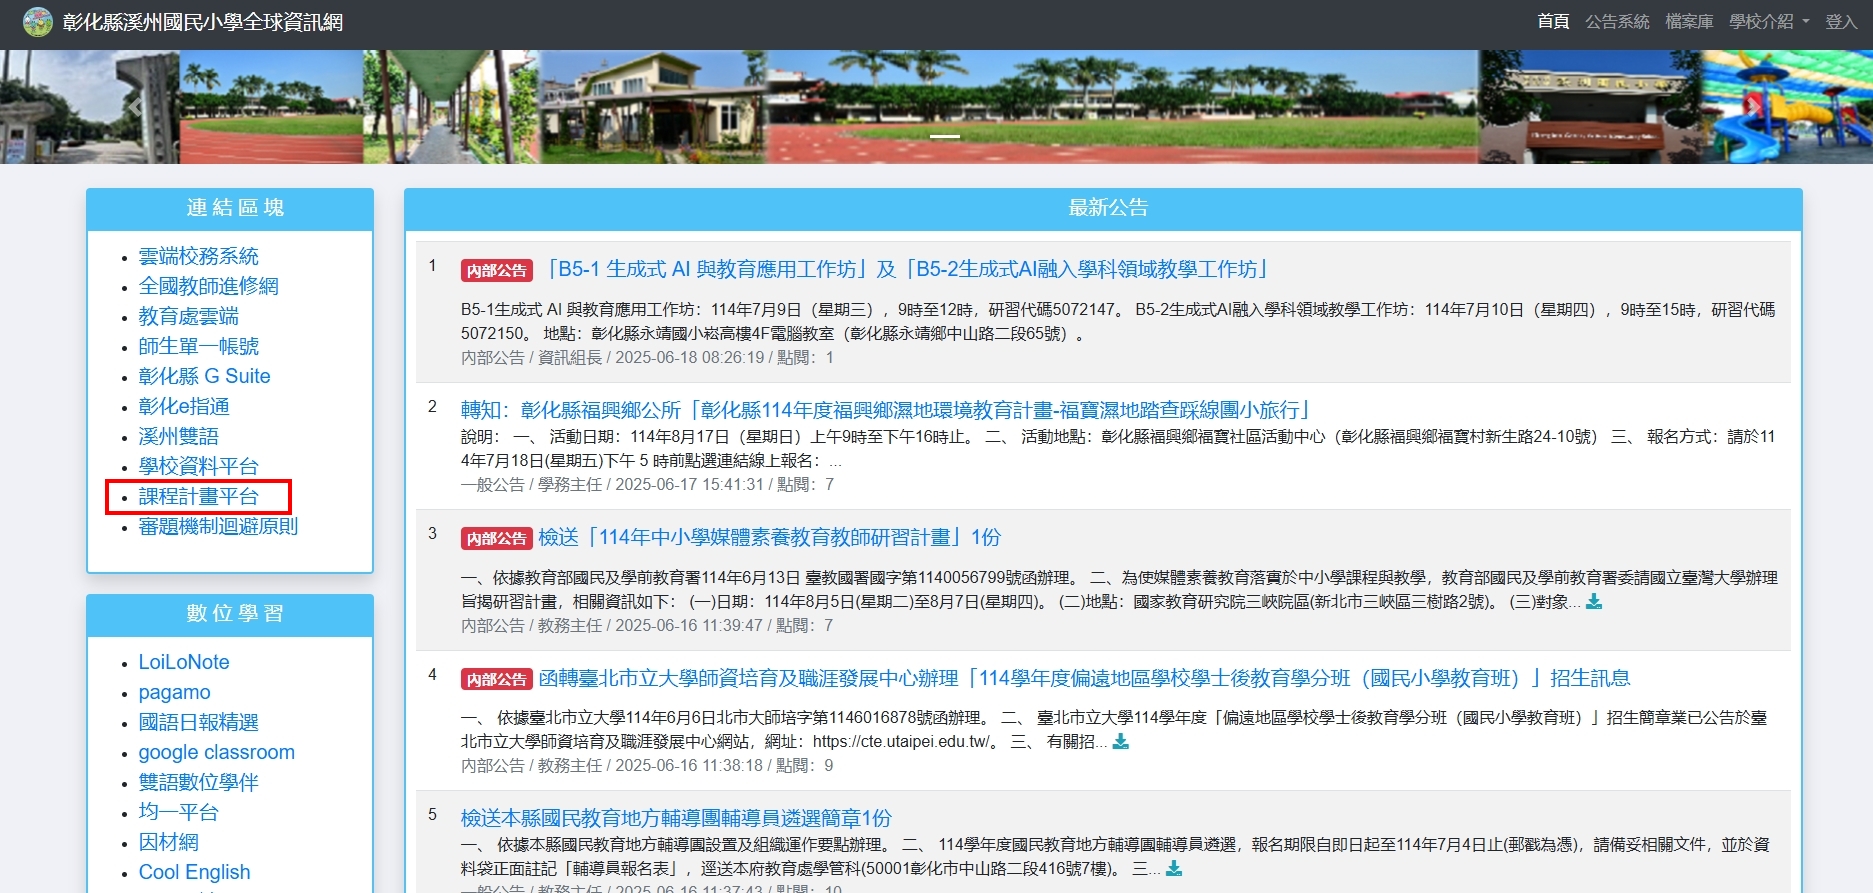Go to 首頁 in the navigation bar
Viewport: 1873px width, 893px height.
(1552, 21)
